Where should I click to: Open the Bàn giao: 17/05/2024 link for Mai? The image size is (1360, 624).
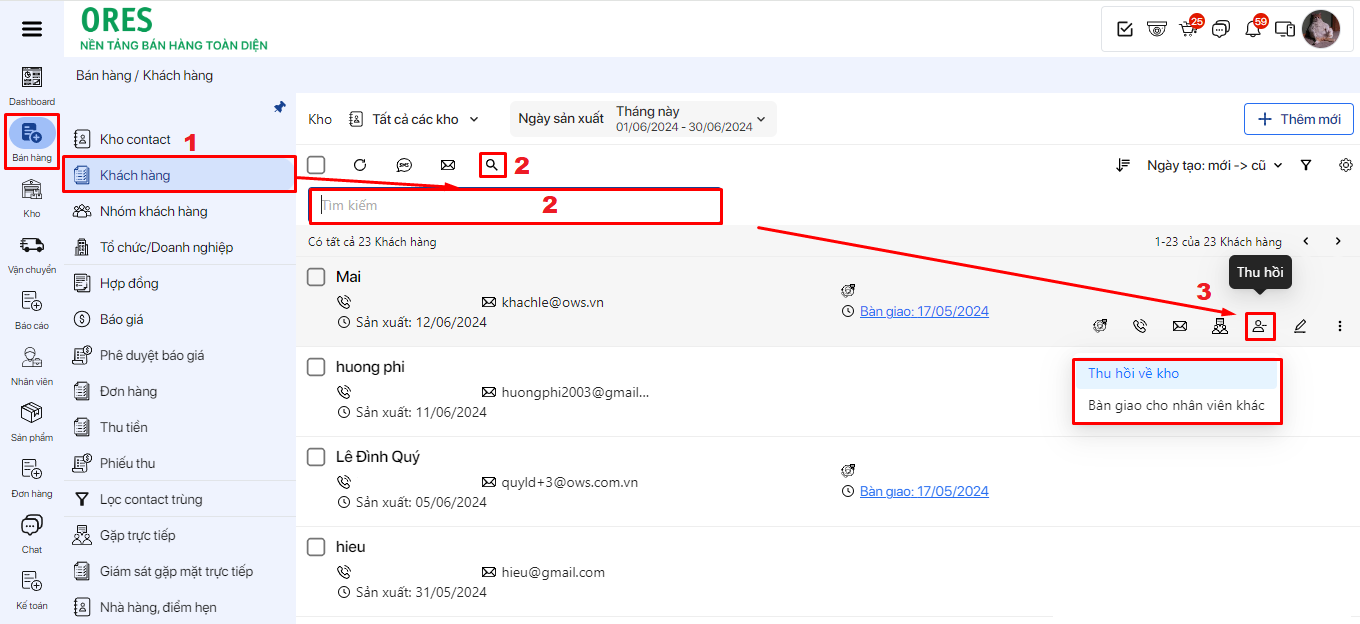pyautogui.click(x=924, y=311)
